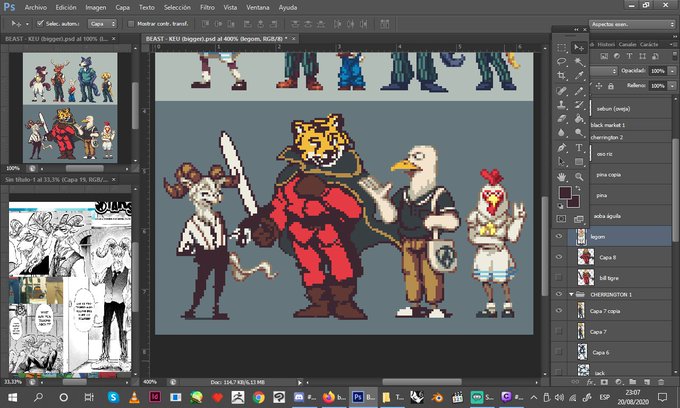Select the Type tool
This screenshot has height=408, width=680.
[x=579, y=147]
